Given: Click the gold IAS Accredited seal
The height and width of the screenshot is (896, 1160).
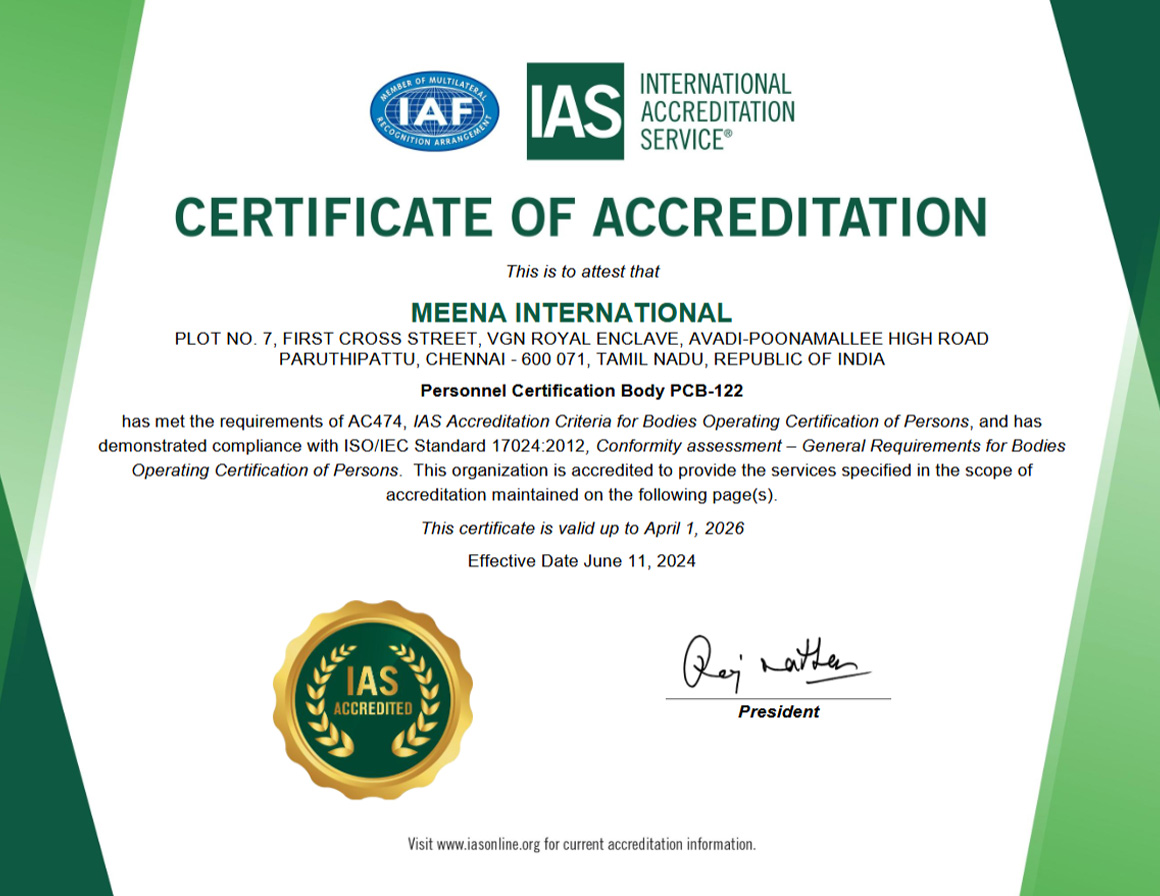Looking at the screenshot, I should [x=373, y=699].
